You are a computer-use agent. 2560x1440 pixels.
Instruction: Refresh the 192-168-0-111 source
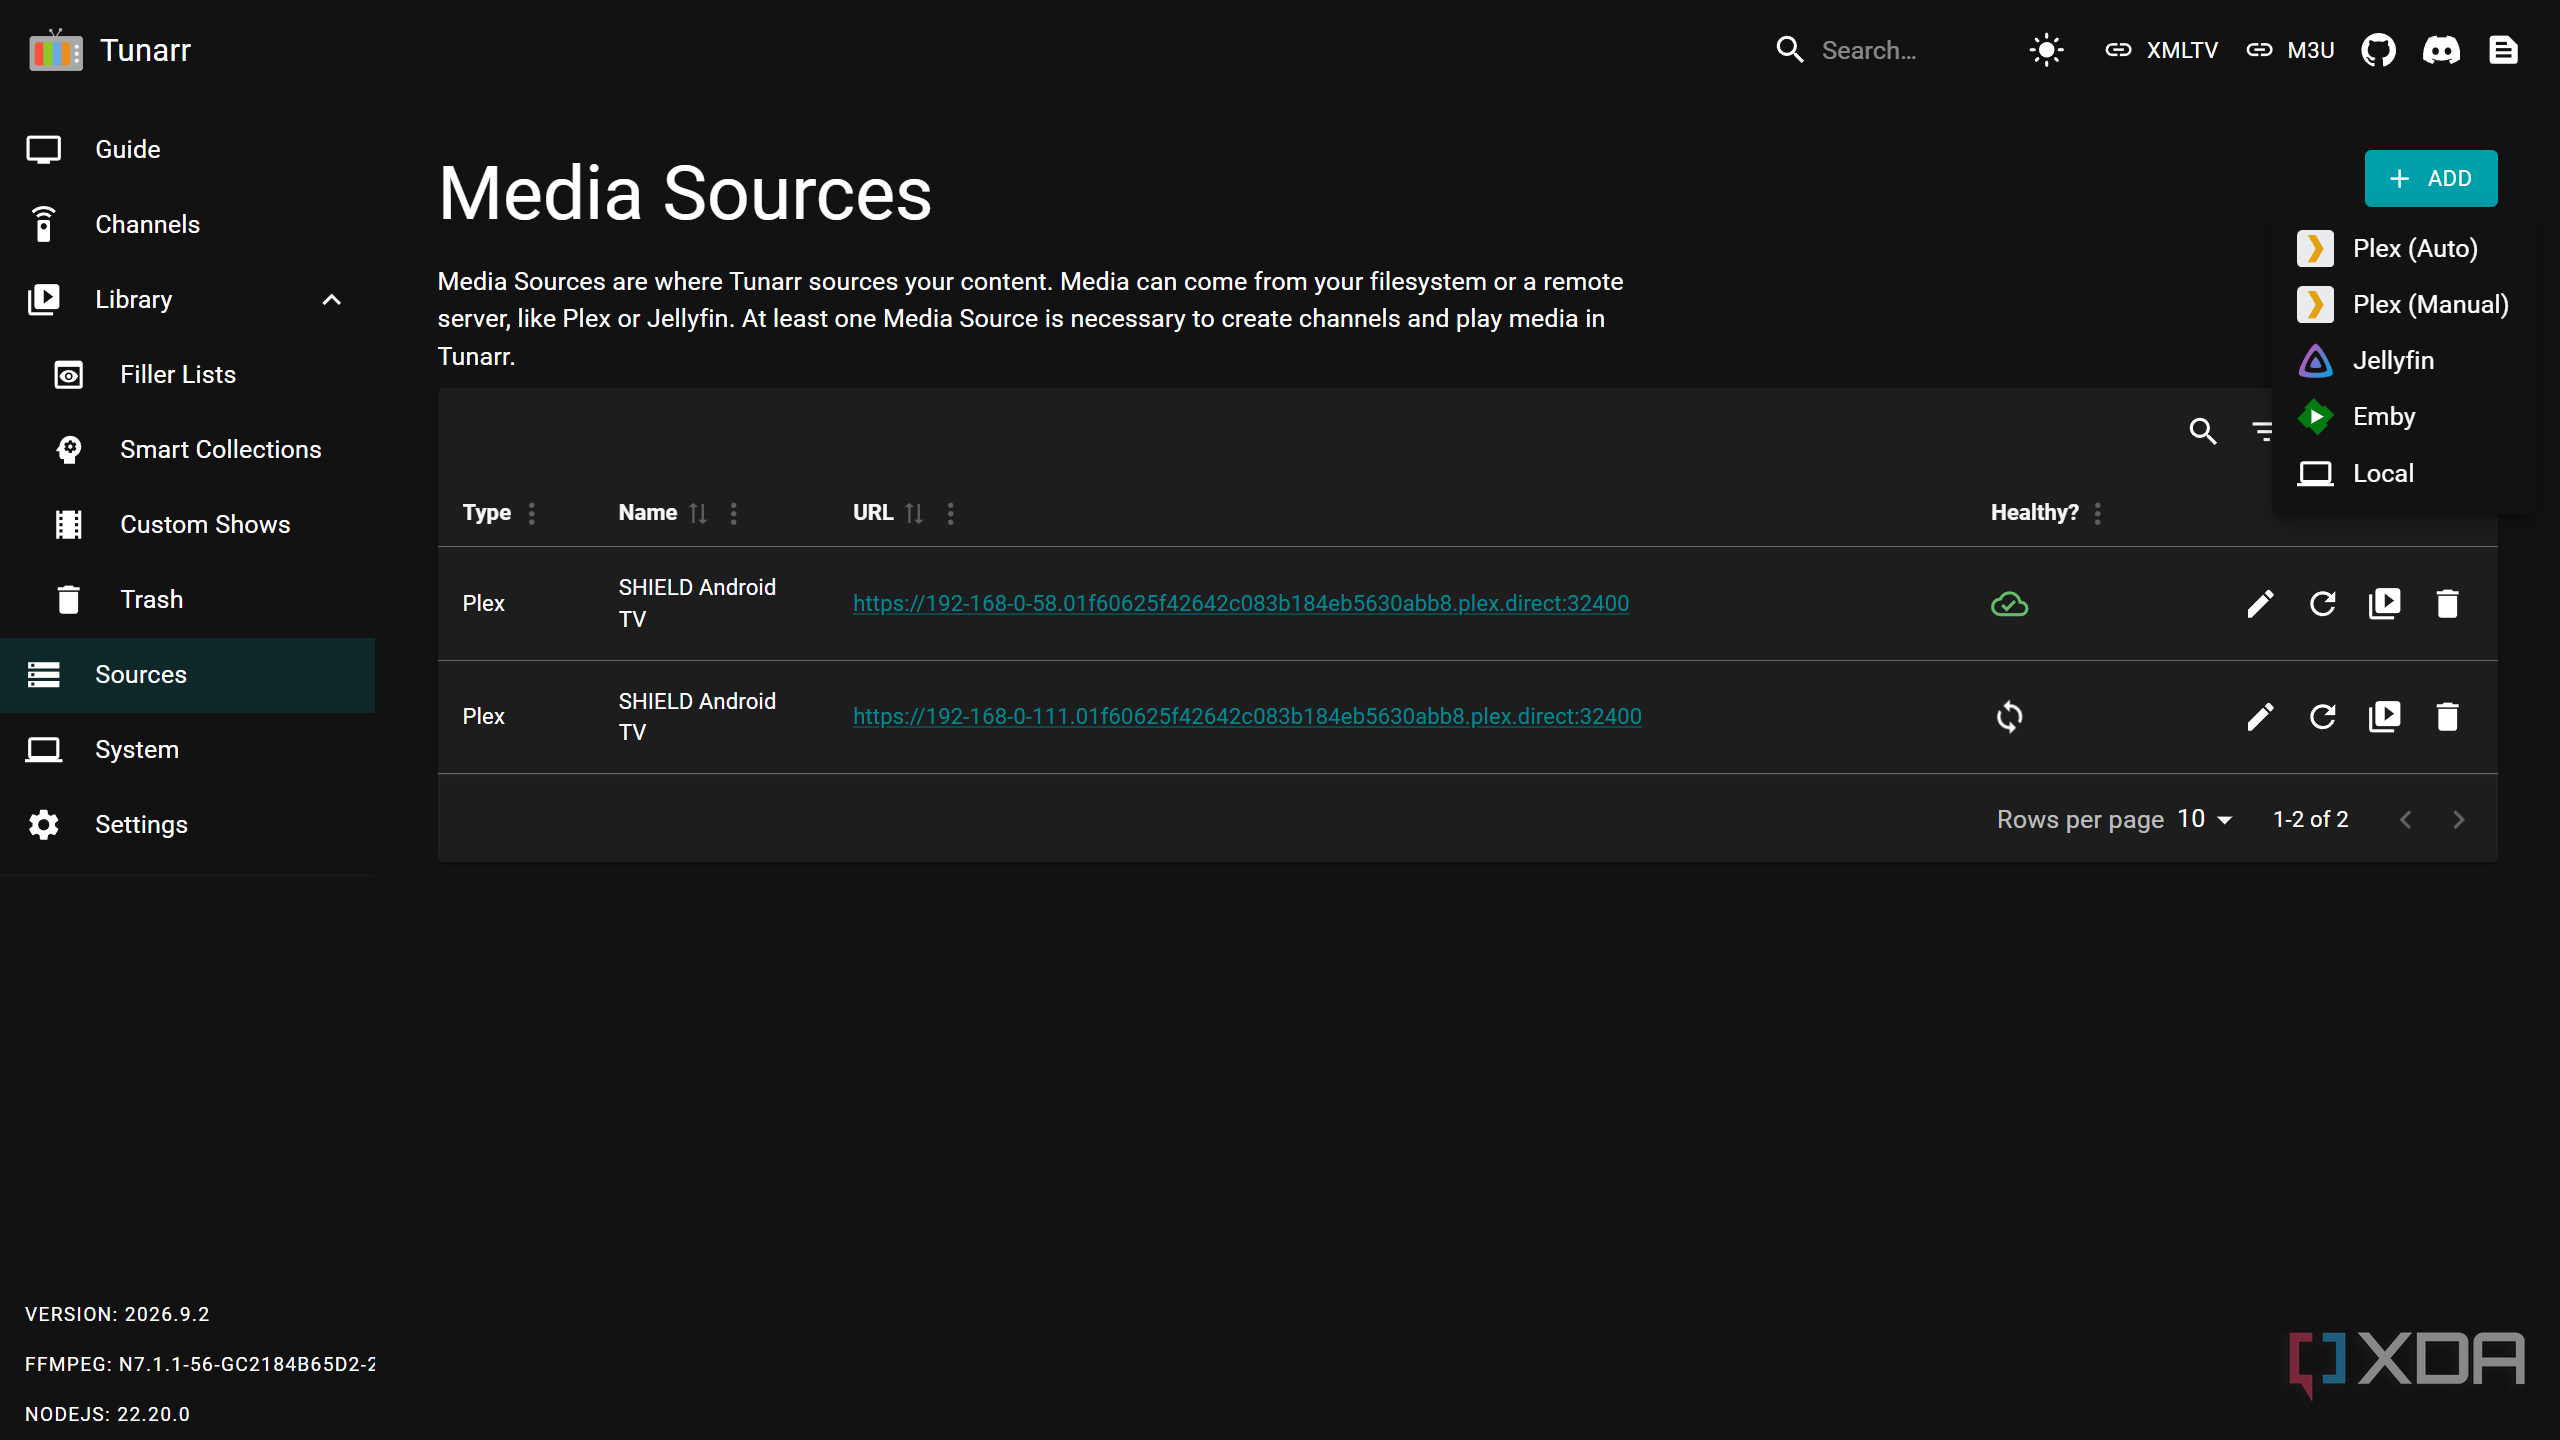2322,716
